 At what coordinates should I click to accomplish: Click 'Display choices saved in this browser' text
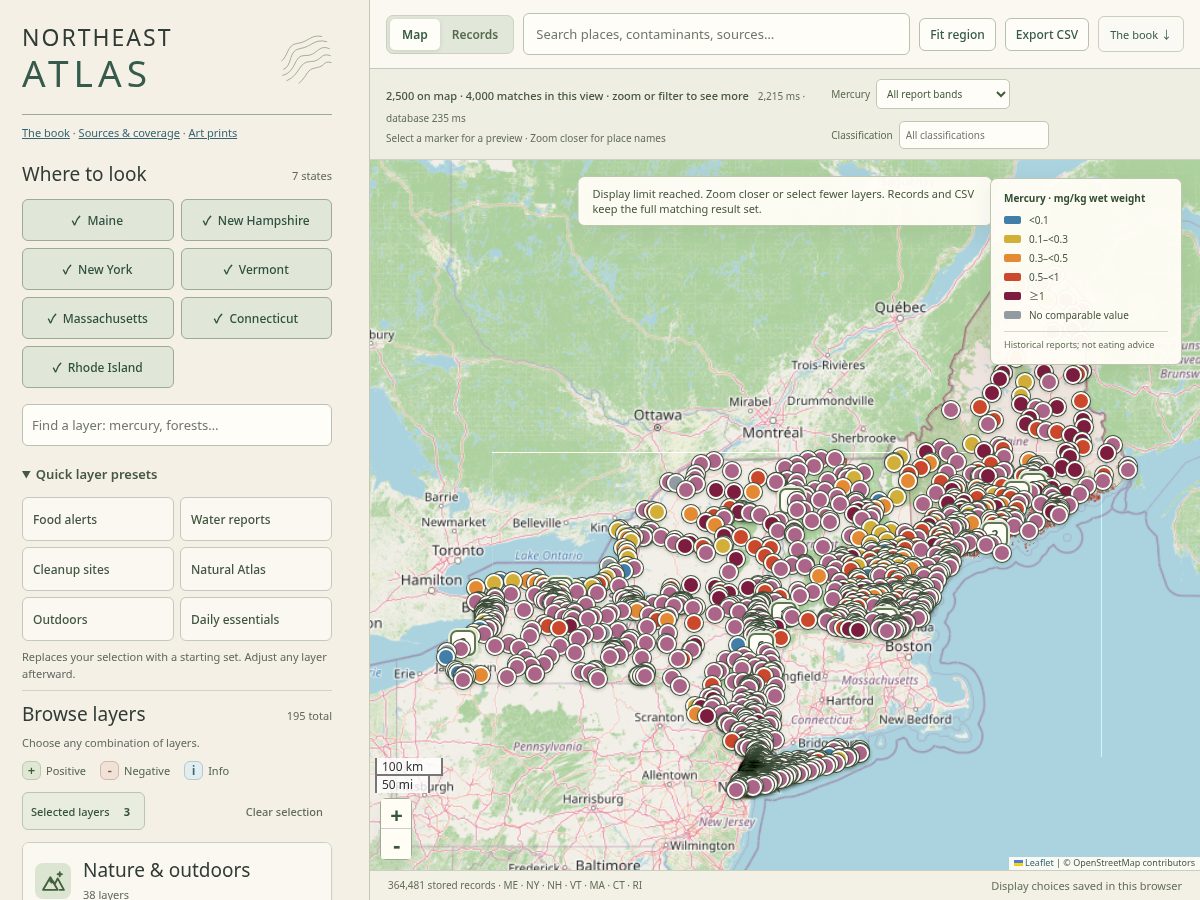(x=1086, y=885)
